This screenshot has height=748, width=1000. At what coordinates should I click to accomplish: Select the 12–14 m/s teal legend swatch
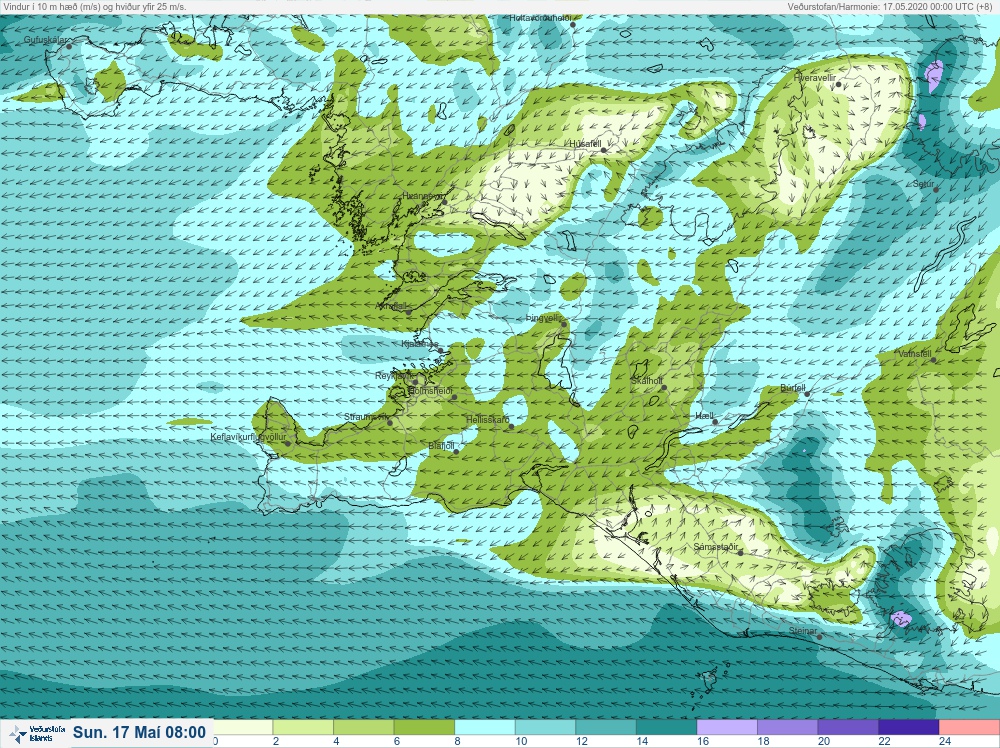pyautogui.click(x=606, y=727)
